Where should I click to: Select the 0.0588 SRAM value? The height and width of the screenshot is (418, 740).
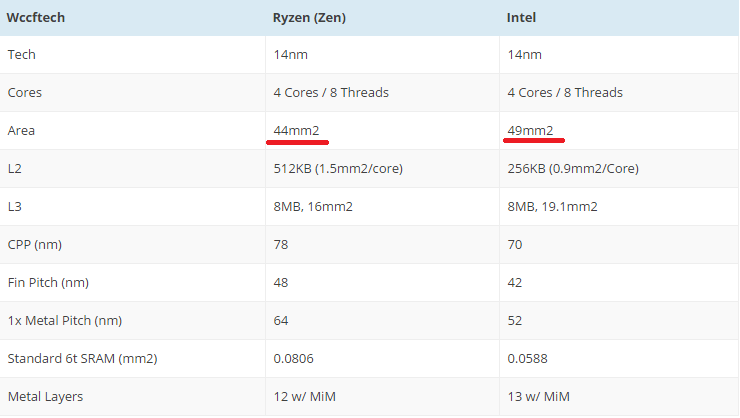pos(527,359)
